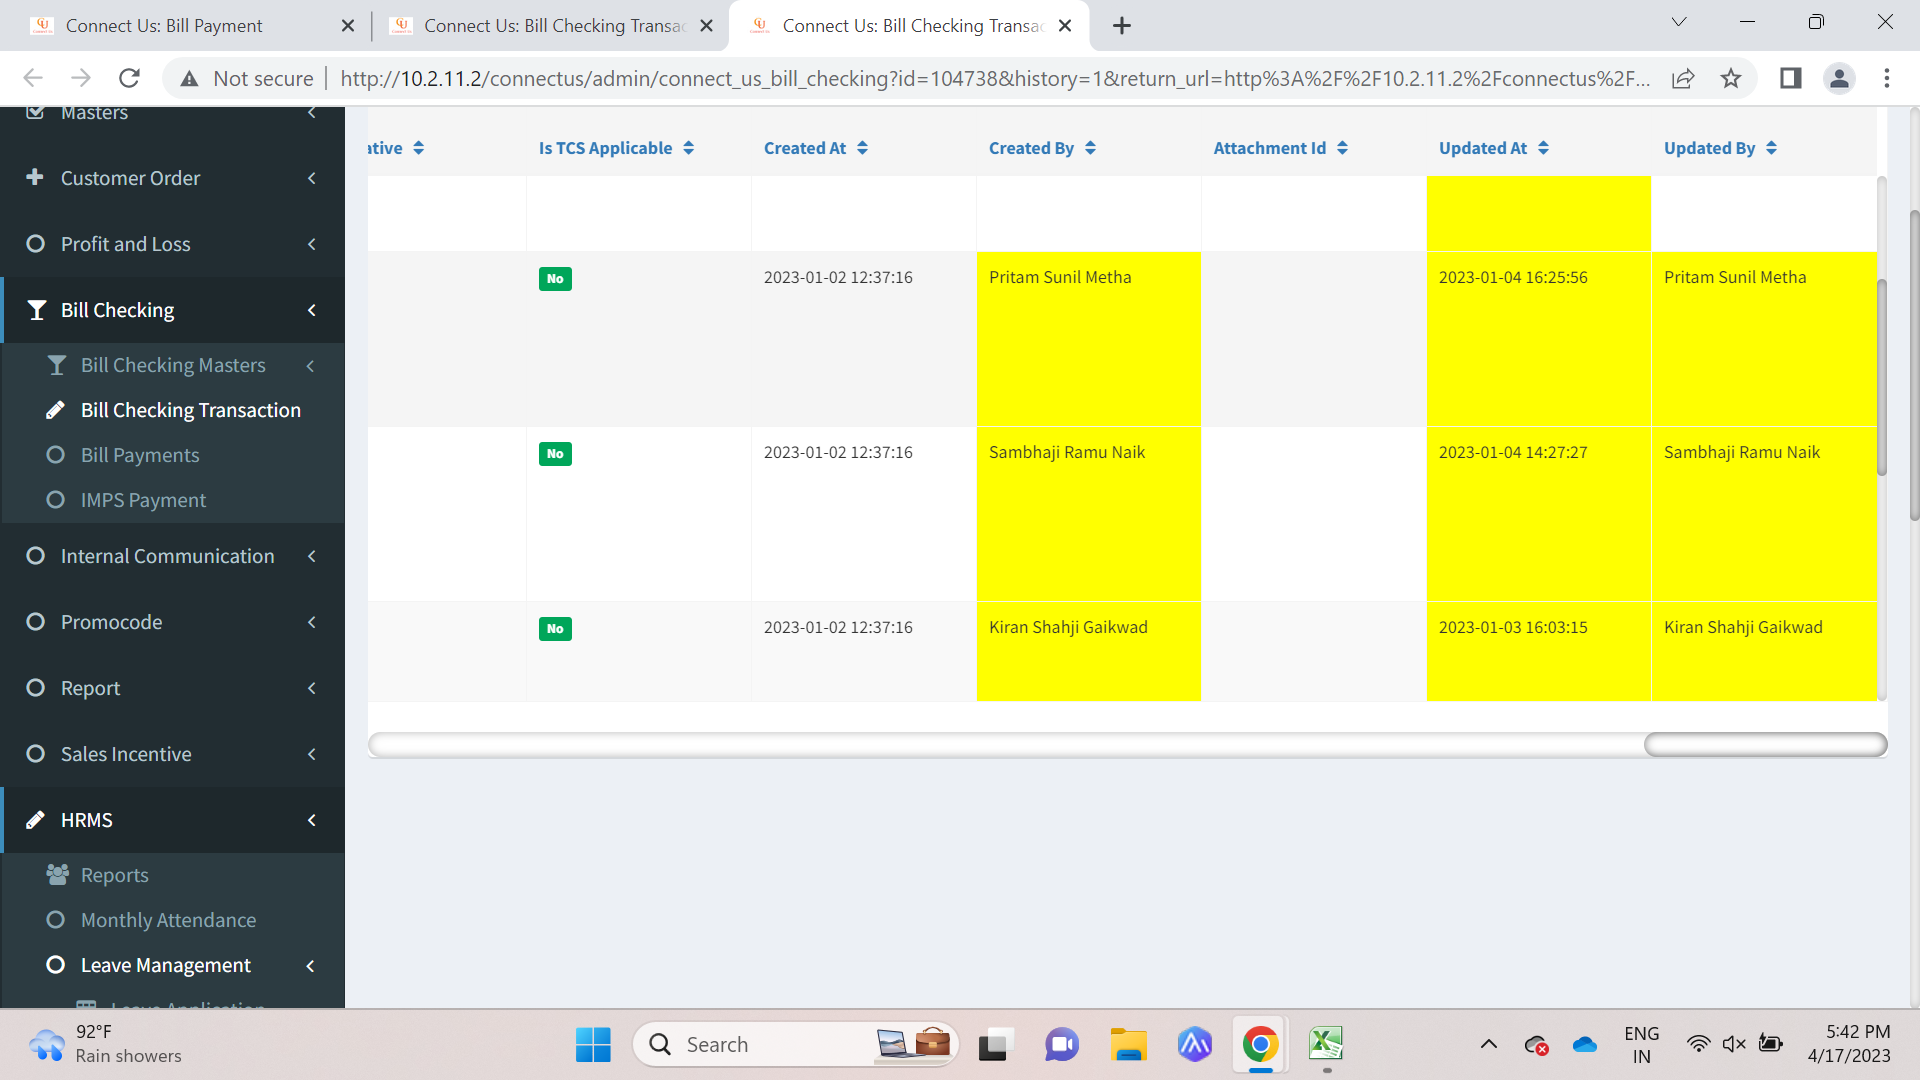The width and height of the screenshot is (1920, 1080).
Task: Click No badge in Sambhaji Ramu Naik row
Action: [555, 454]
